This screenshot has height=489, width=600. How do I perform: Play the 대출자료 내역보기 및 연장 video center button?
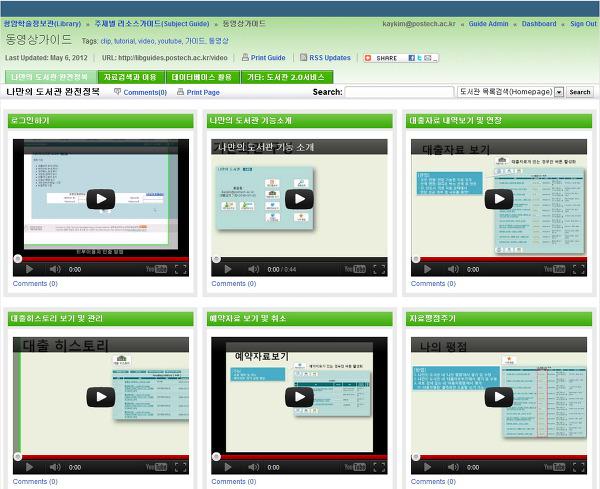click(x=499, y=199)
